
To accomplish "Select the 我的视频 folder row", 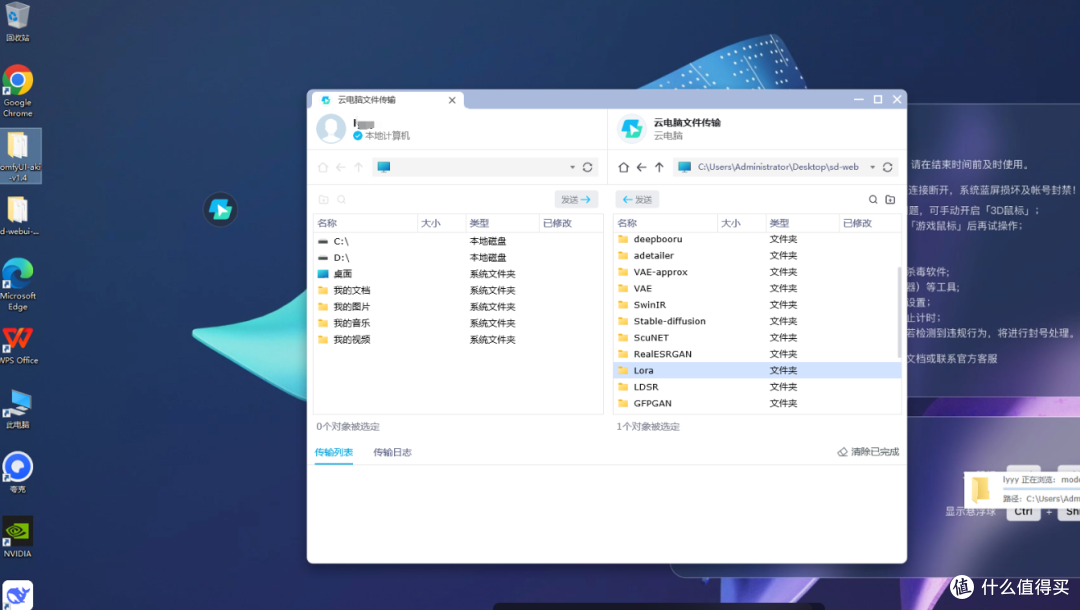I will (458, 340).
